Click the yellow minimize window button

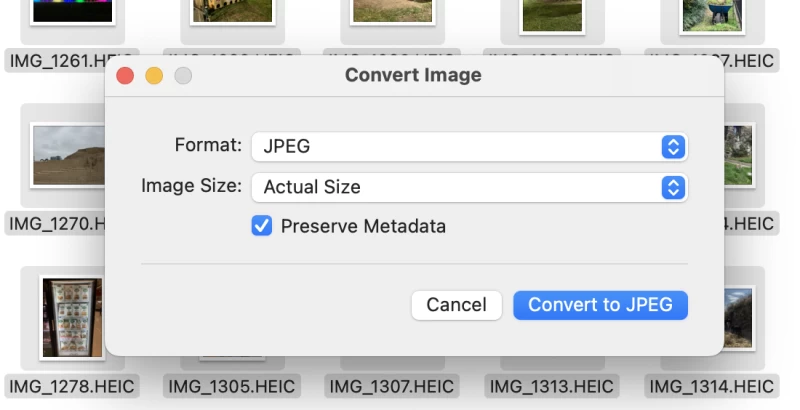point(154,76)
